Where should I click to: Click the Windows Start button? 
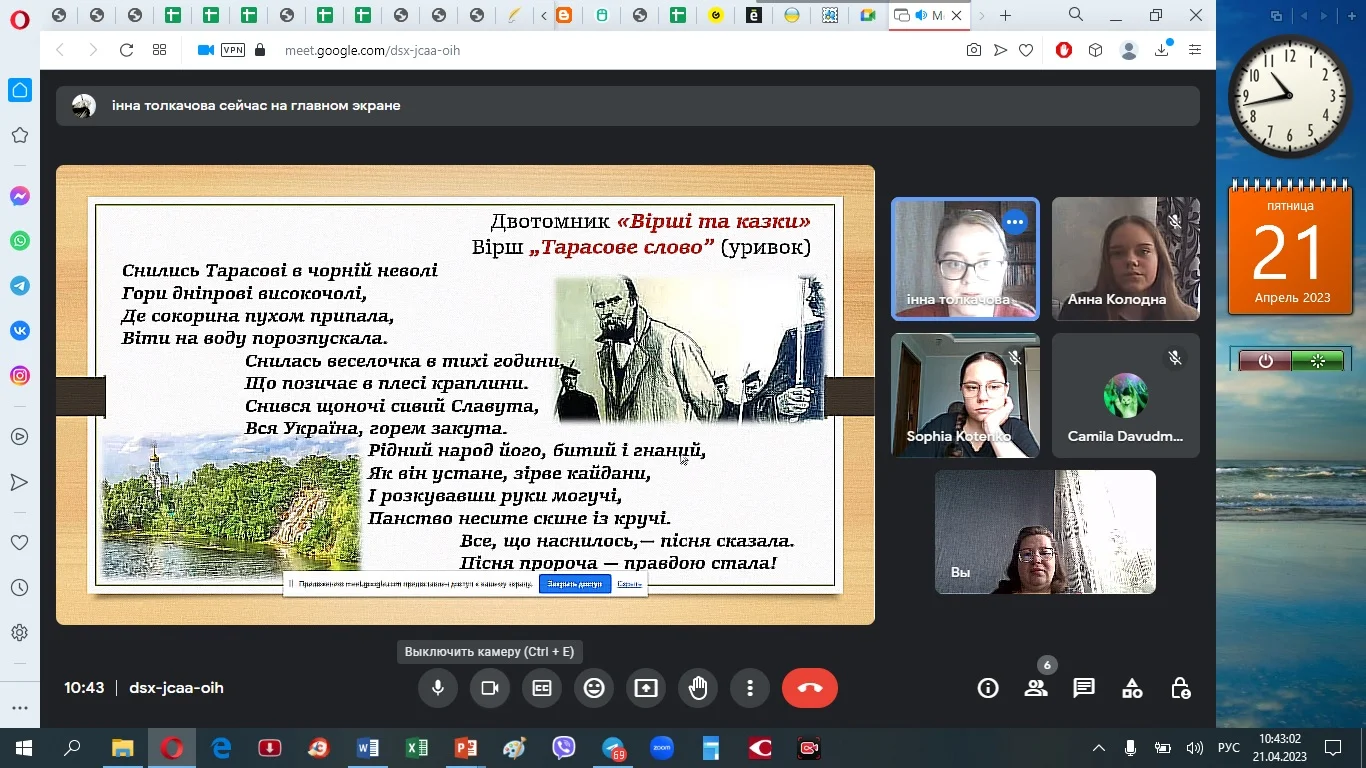point(23,748)
